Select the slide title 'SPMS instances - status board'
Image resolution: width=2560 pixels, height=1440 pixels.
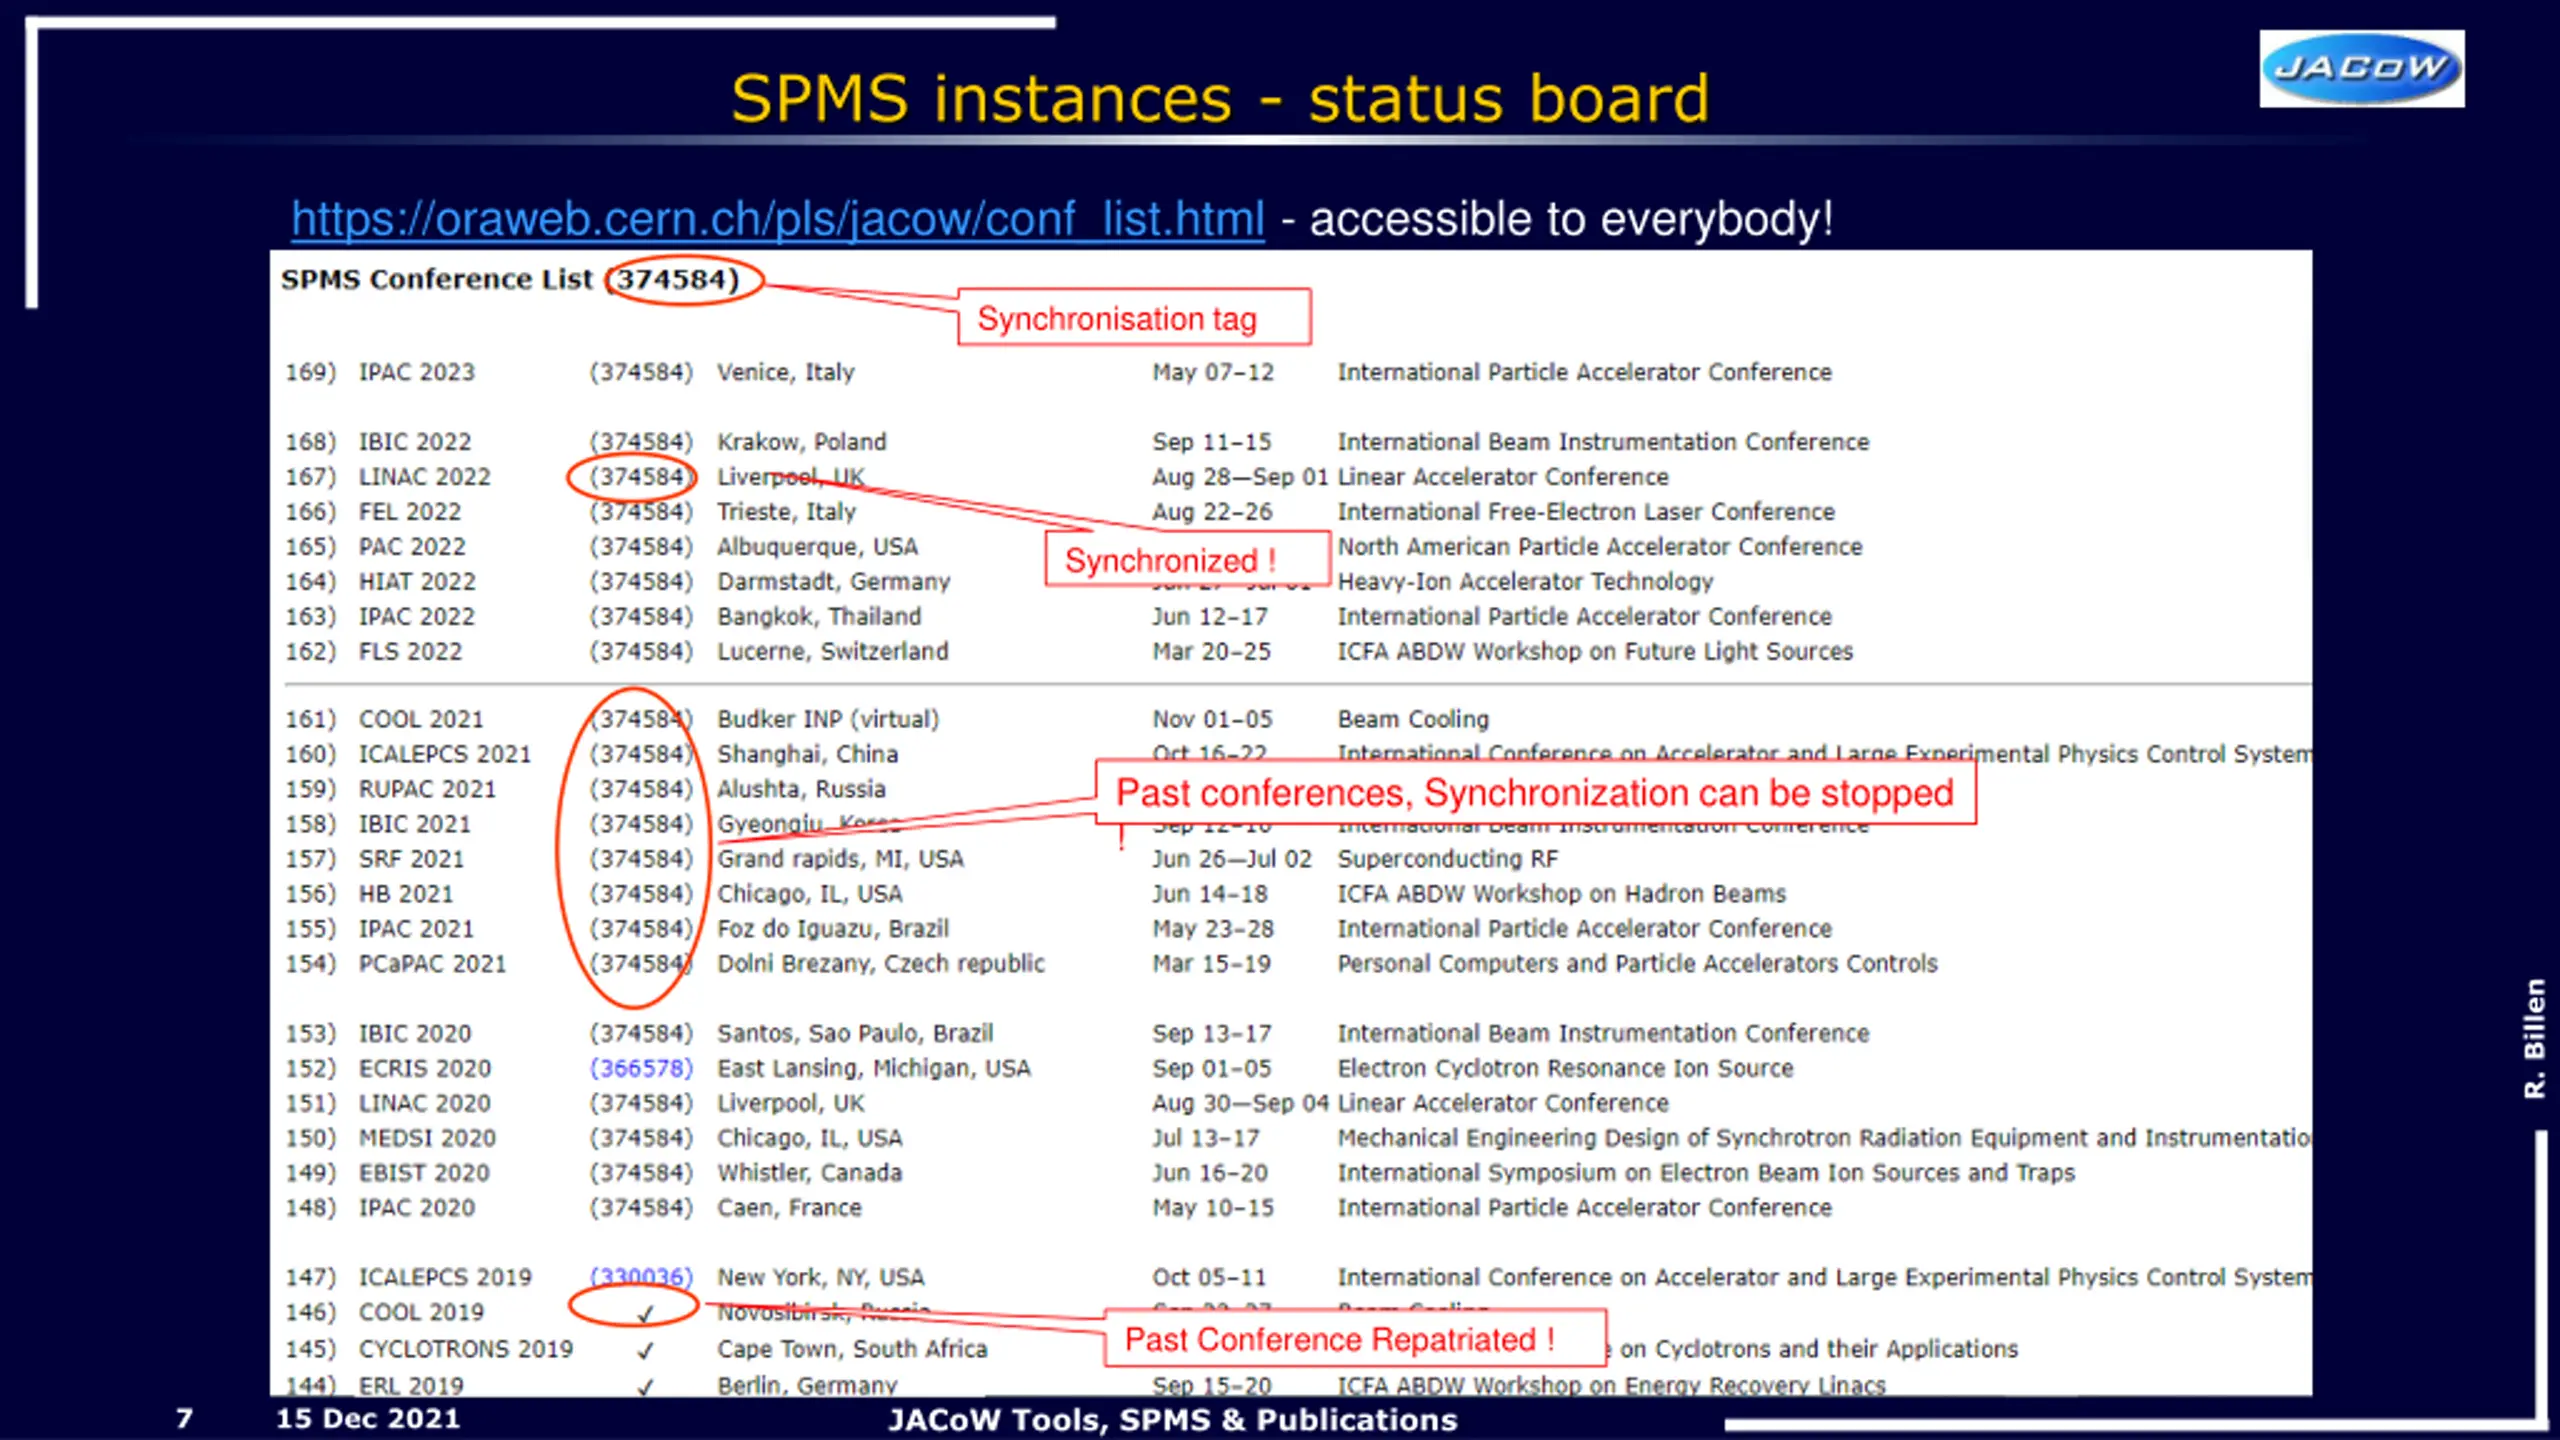coord(1220,98)
